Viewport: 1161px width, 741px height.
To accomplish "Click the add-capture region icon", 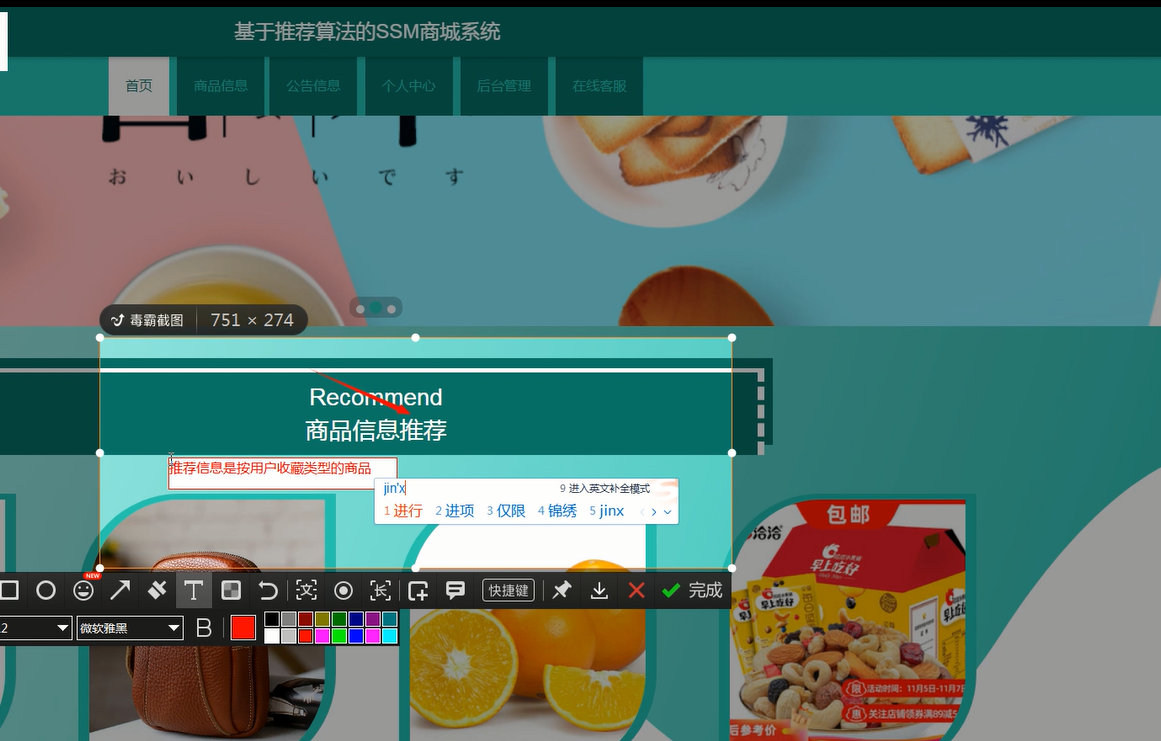I will [418, 590].
